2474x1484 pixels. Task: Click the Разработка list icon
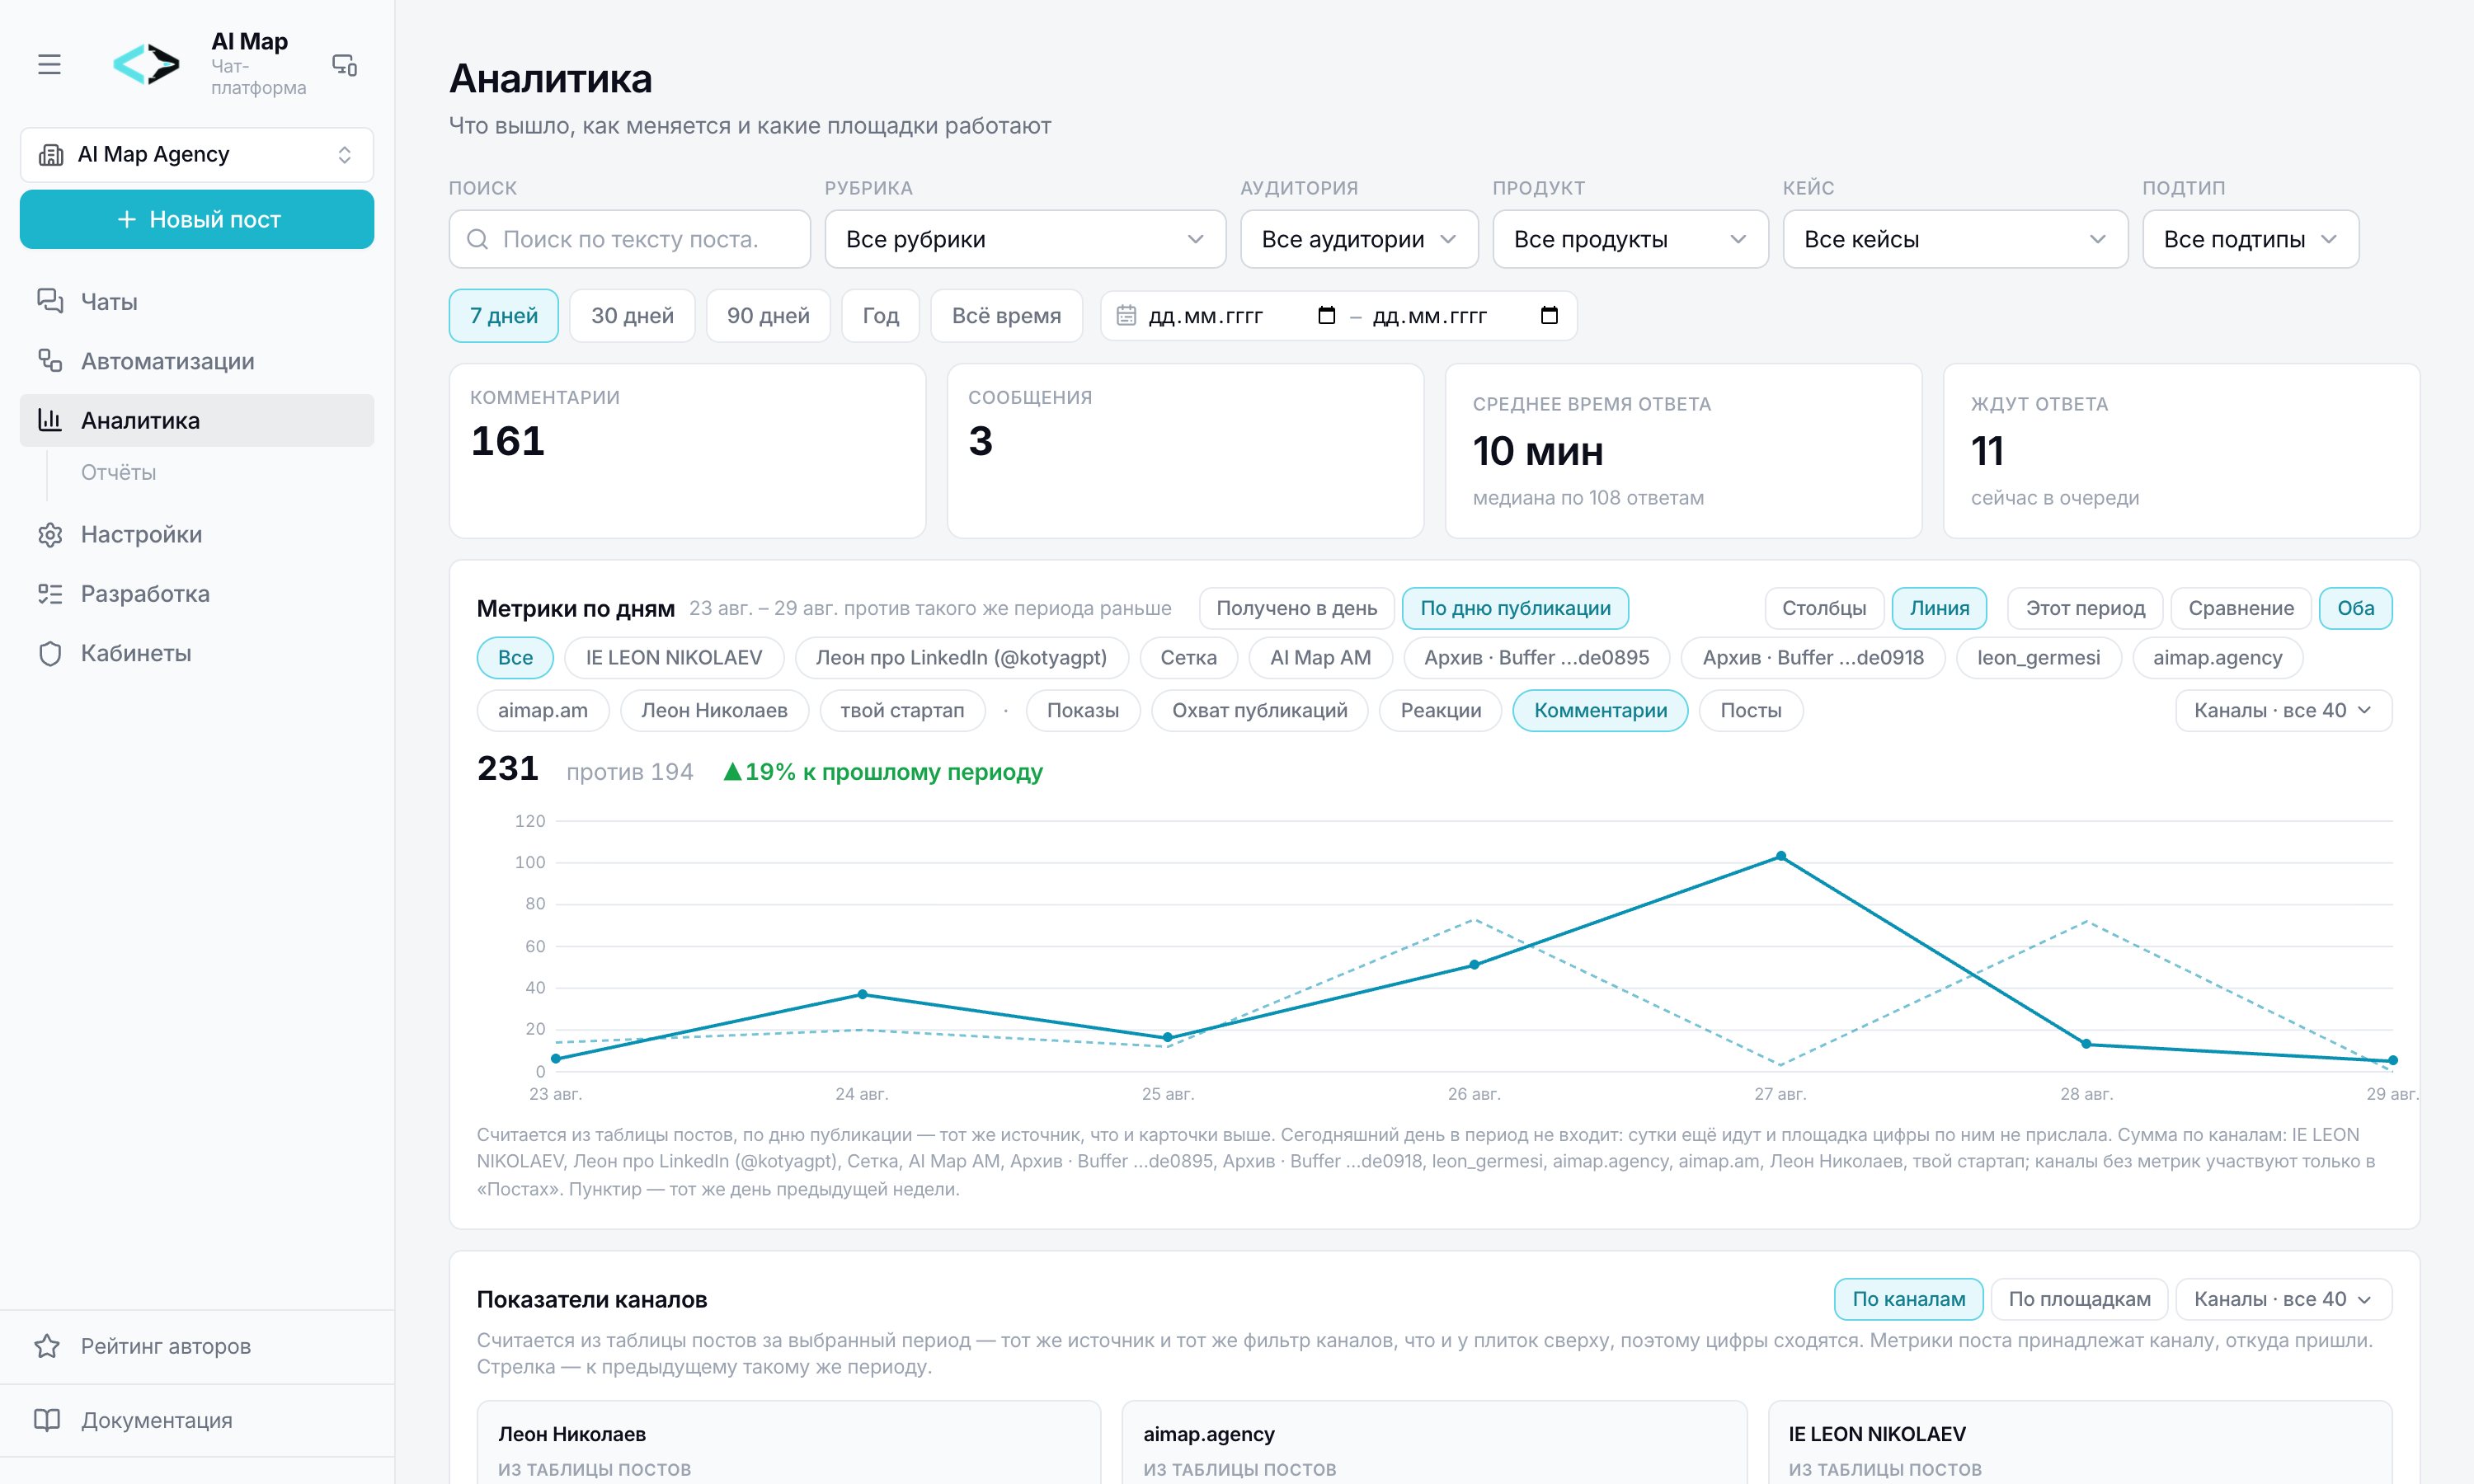50,594
